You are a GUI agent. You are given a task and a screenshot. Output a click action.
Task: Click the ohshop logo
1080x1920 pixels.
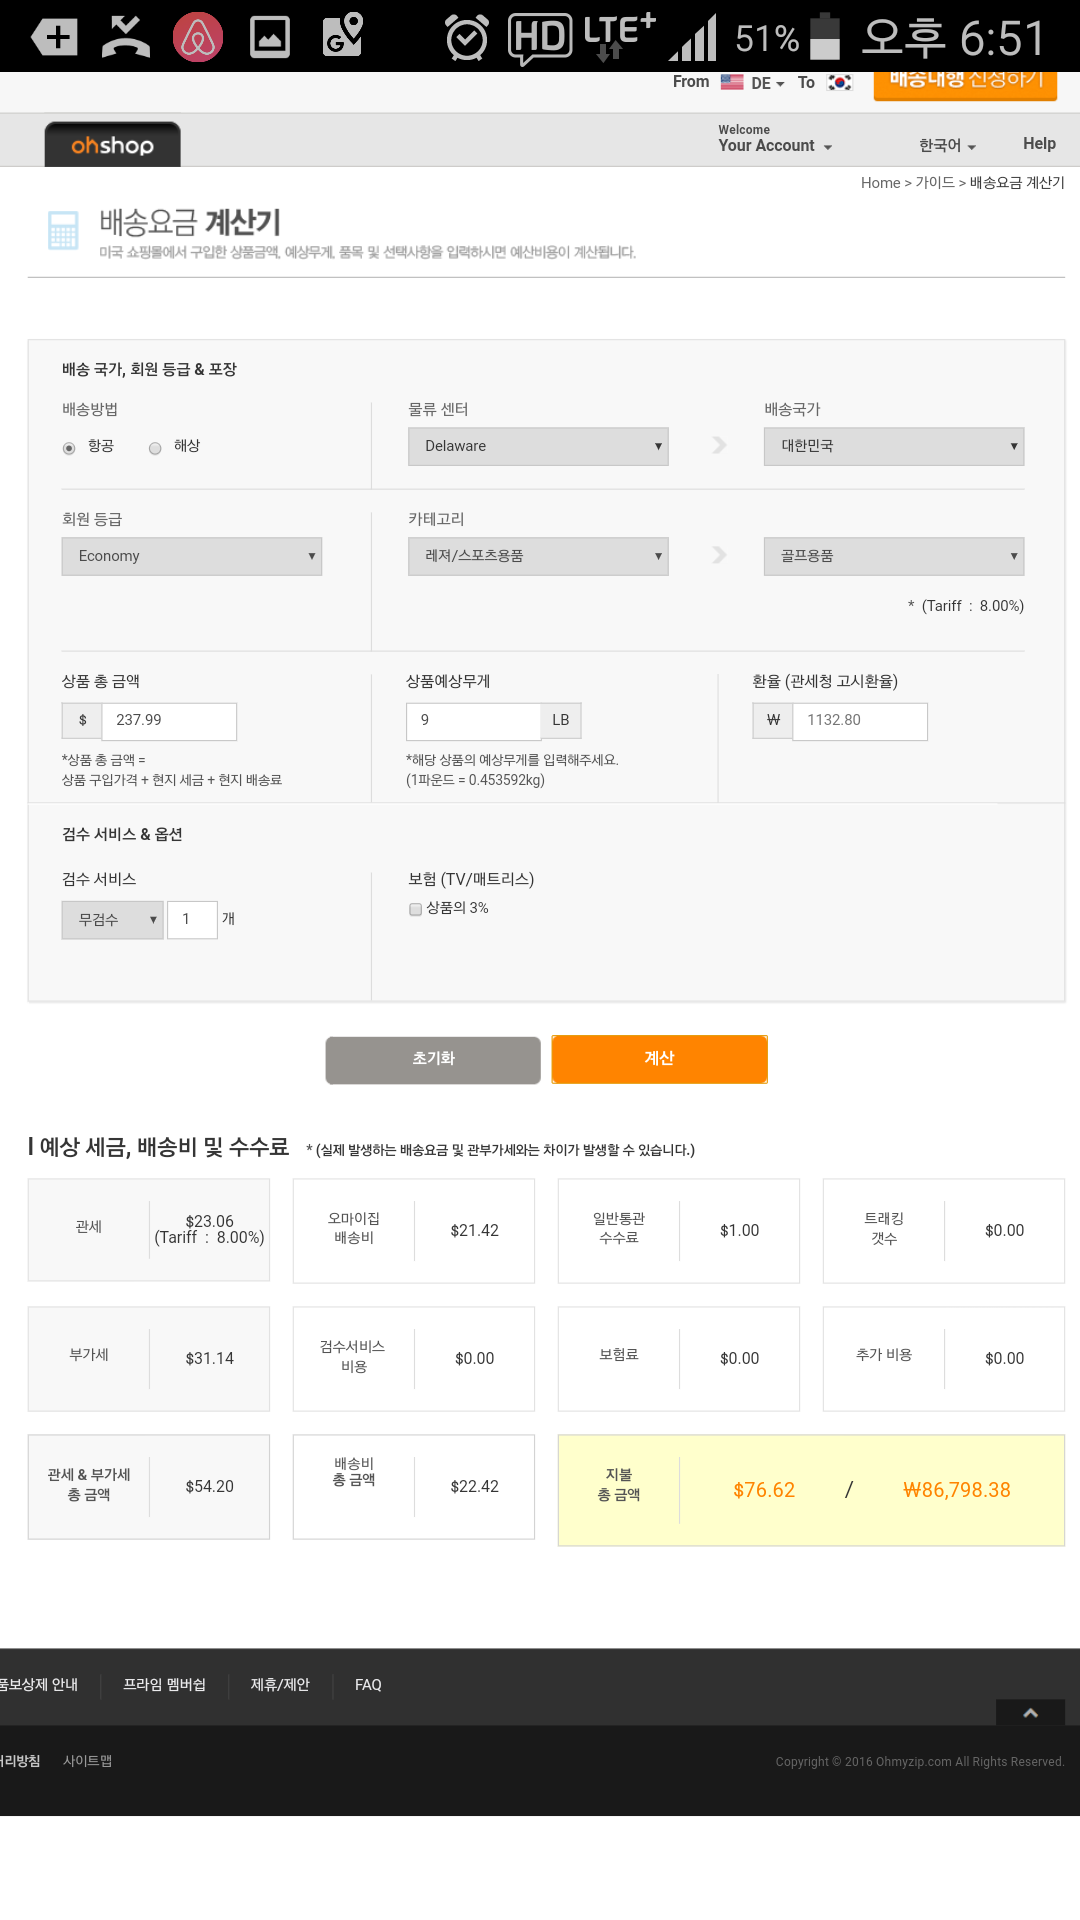(112, 146)
